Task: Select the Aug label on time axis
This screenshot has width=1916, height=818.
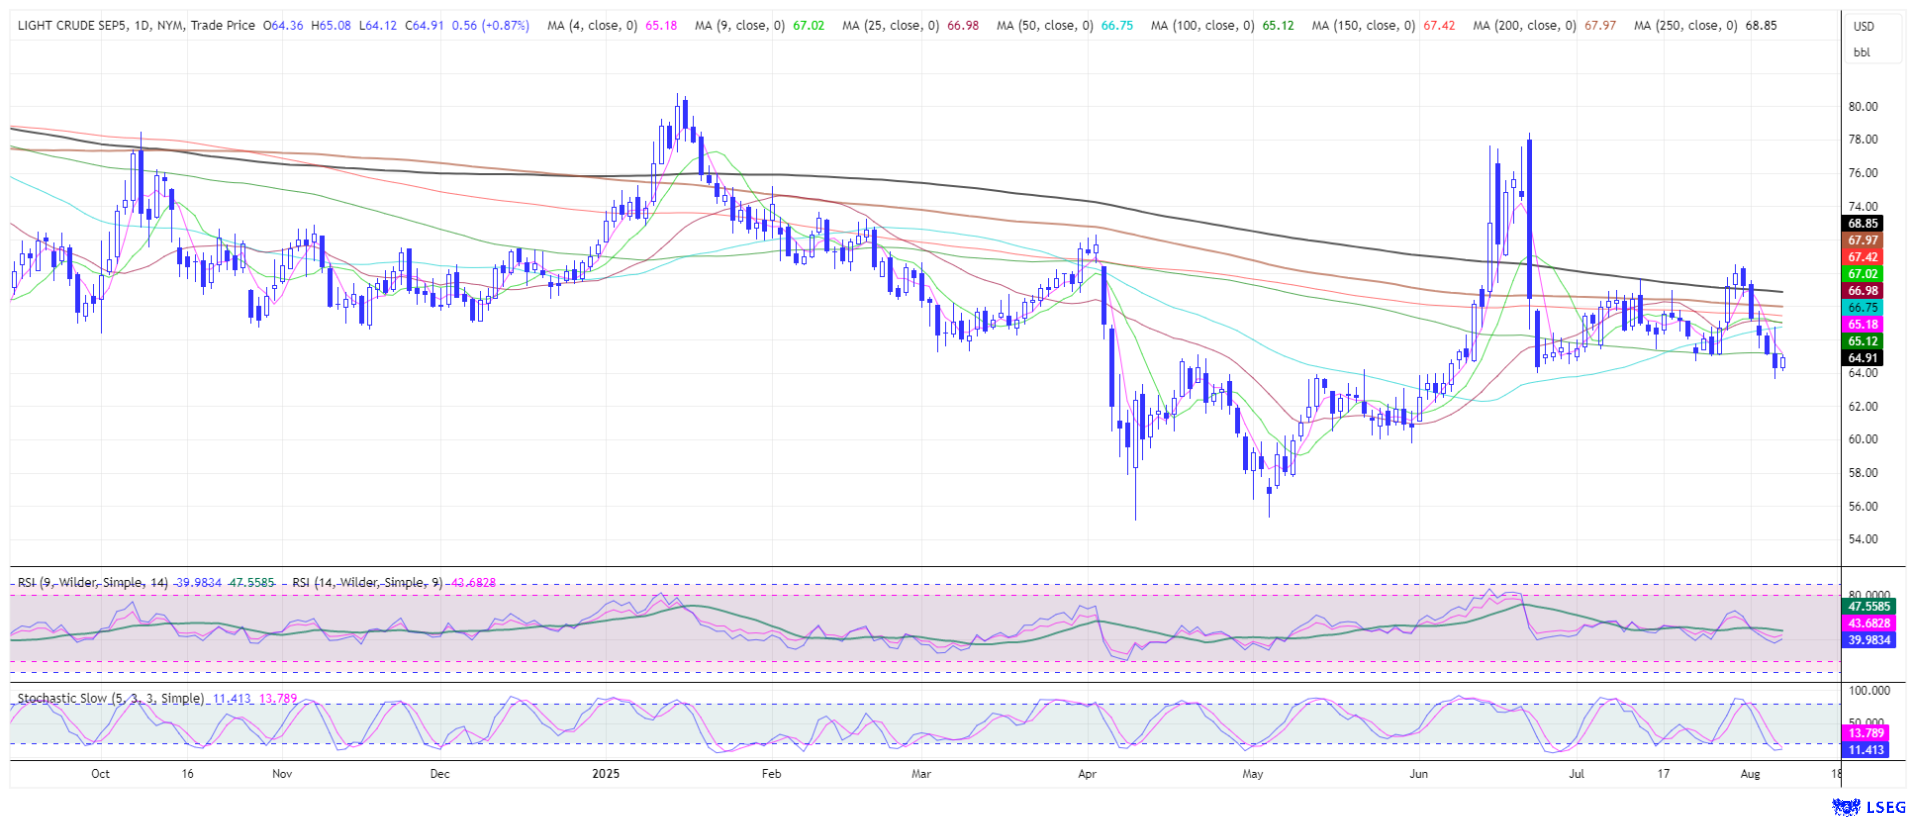Action: (1750, 774)
